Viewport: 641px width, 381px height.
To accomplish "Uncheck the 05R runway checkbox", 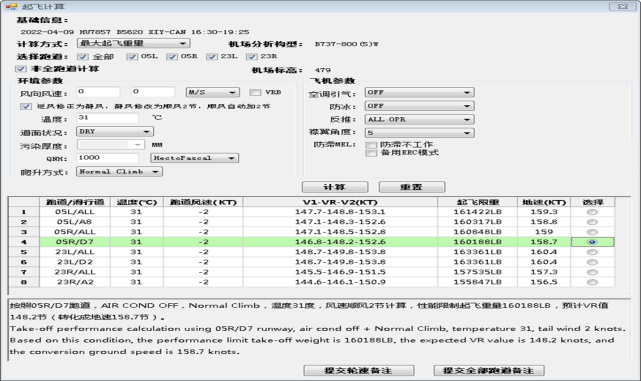I will [172, 56].
